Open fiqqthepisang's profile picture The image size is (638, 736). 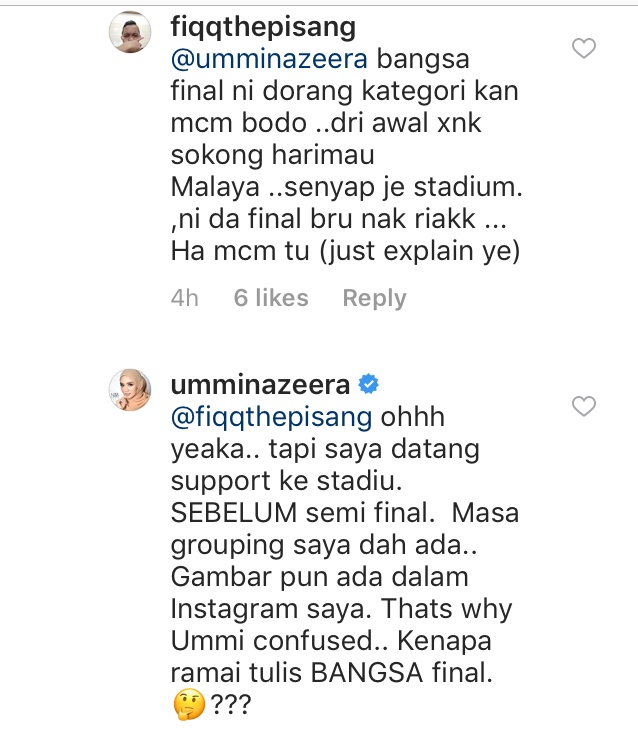point(130,32)
